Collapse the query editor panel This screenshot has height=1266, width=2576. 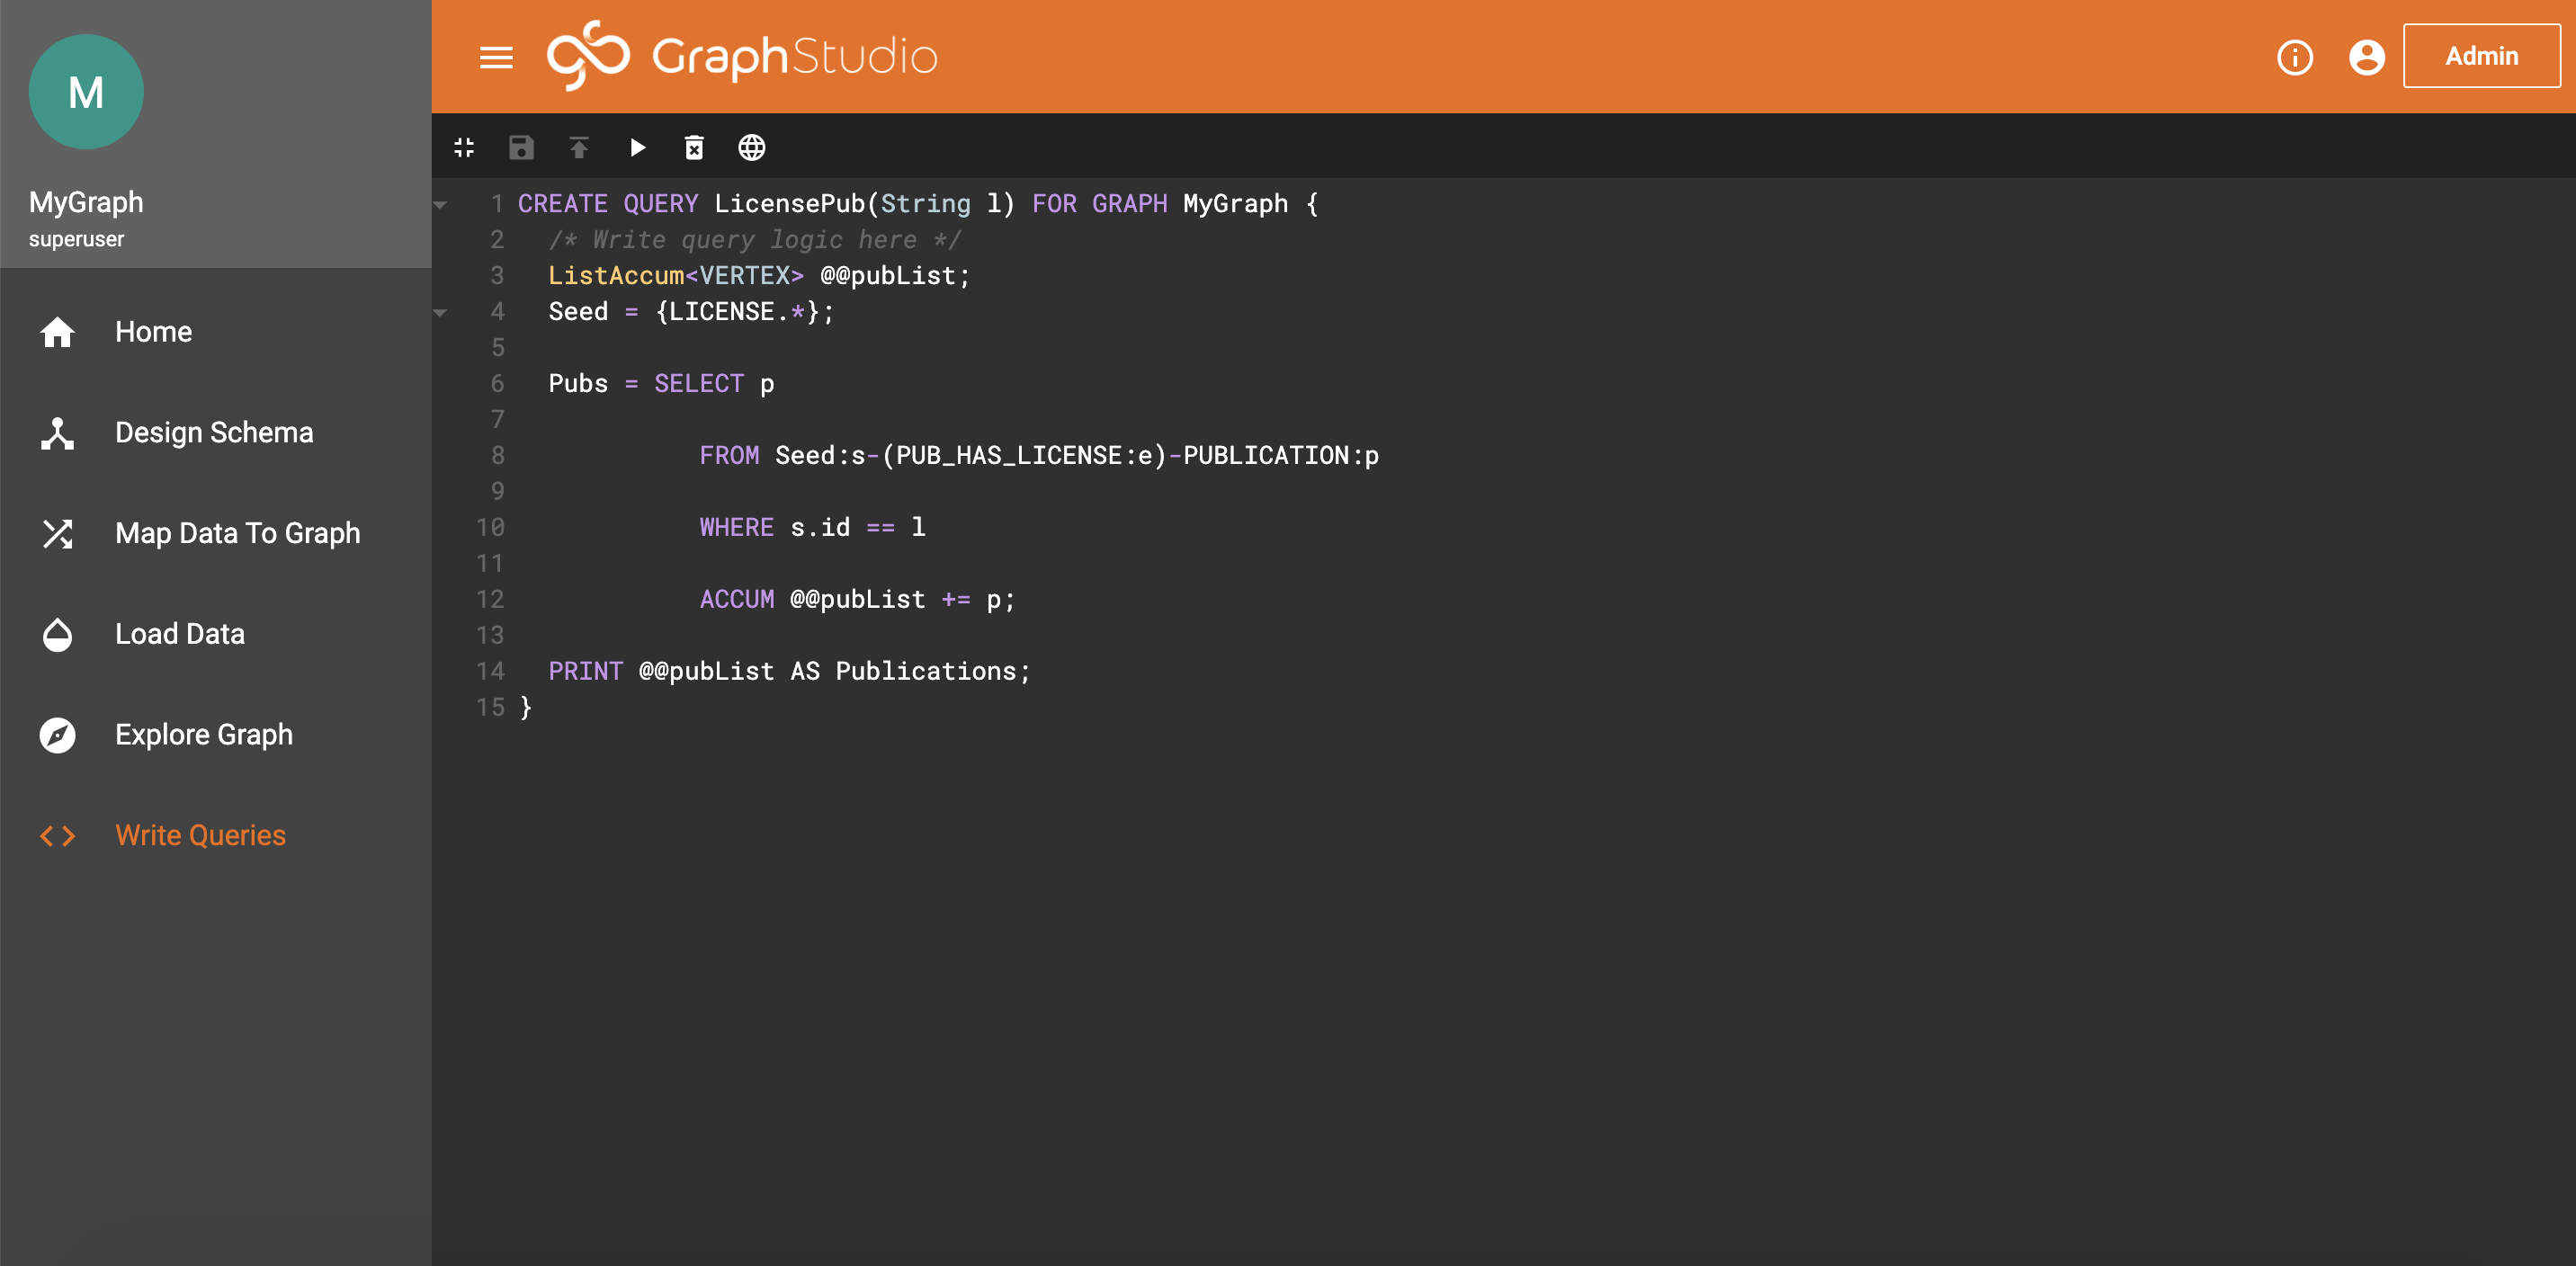[463, 147]
